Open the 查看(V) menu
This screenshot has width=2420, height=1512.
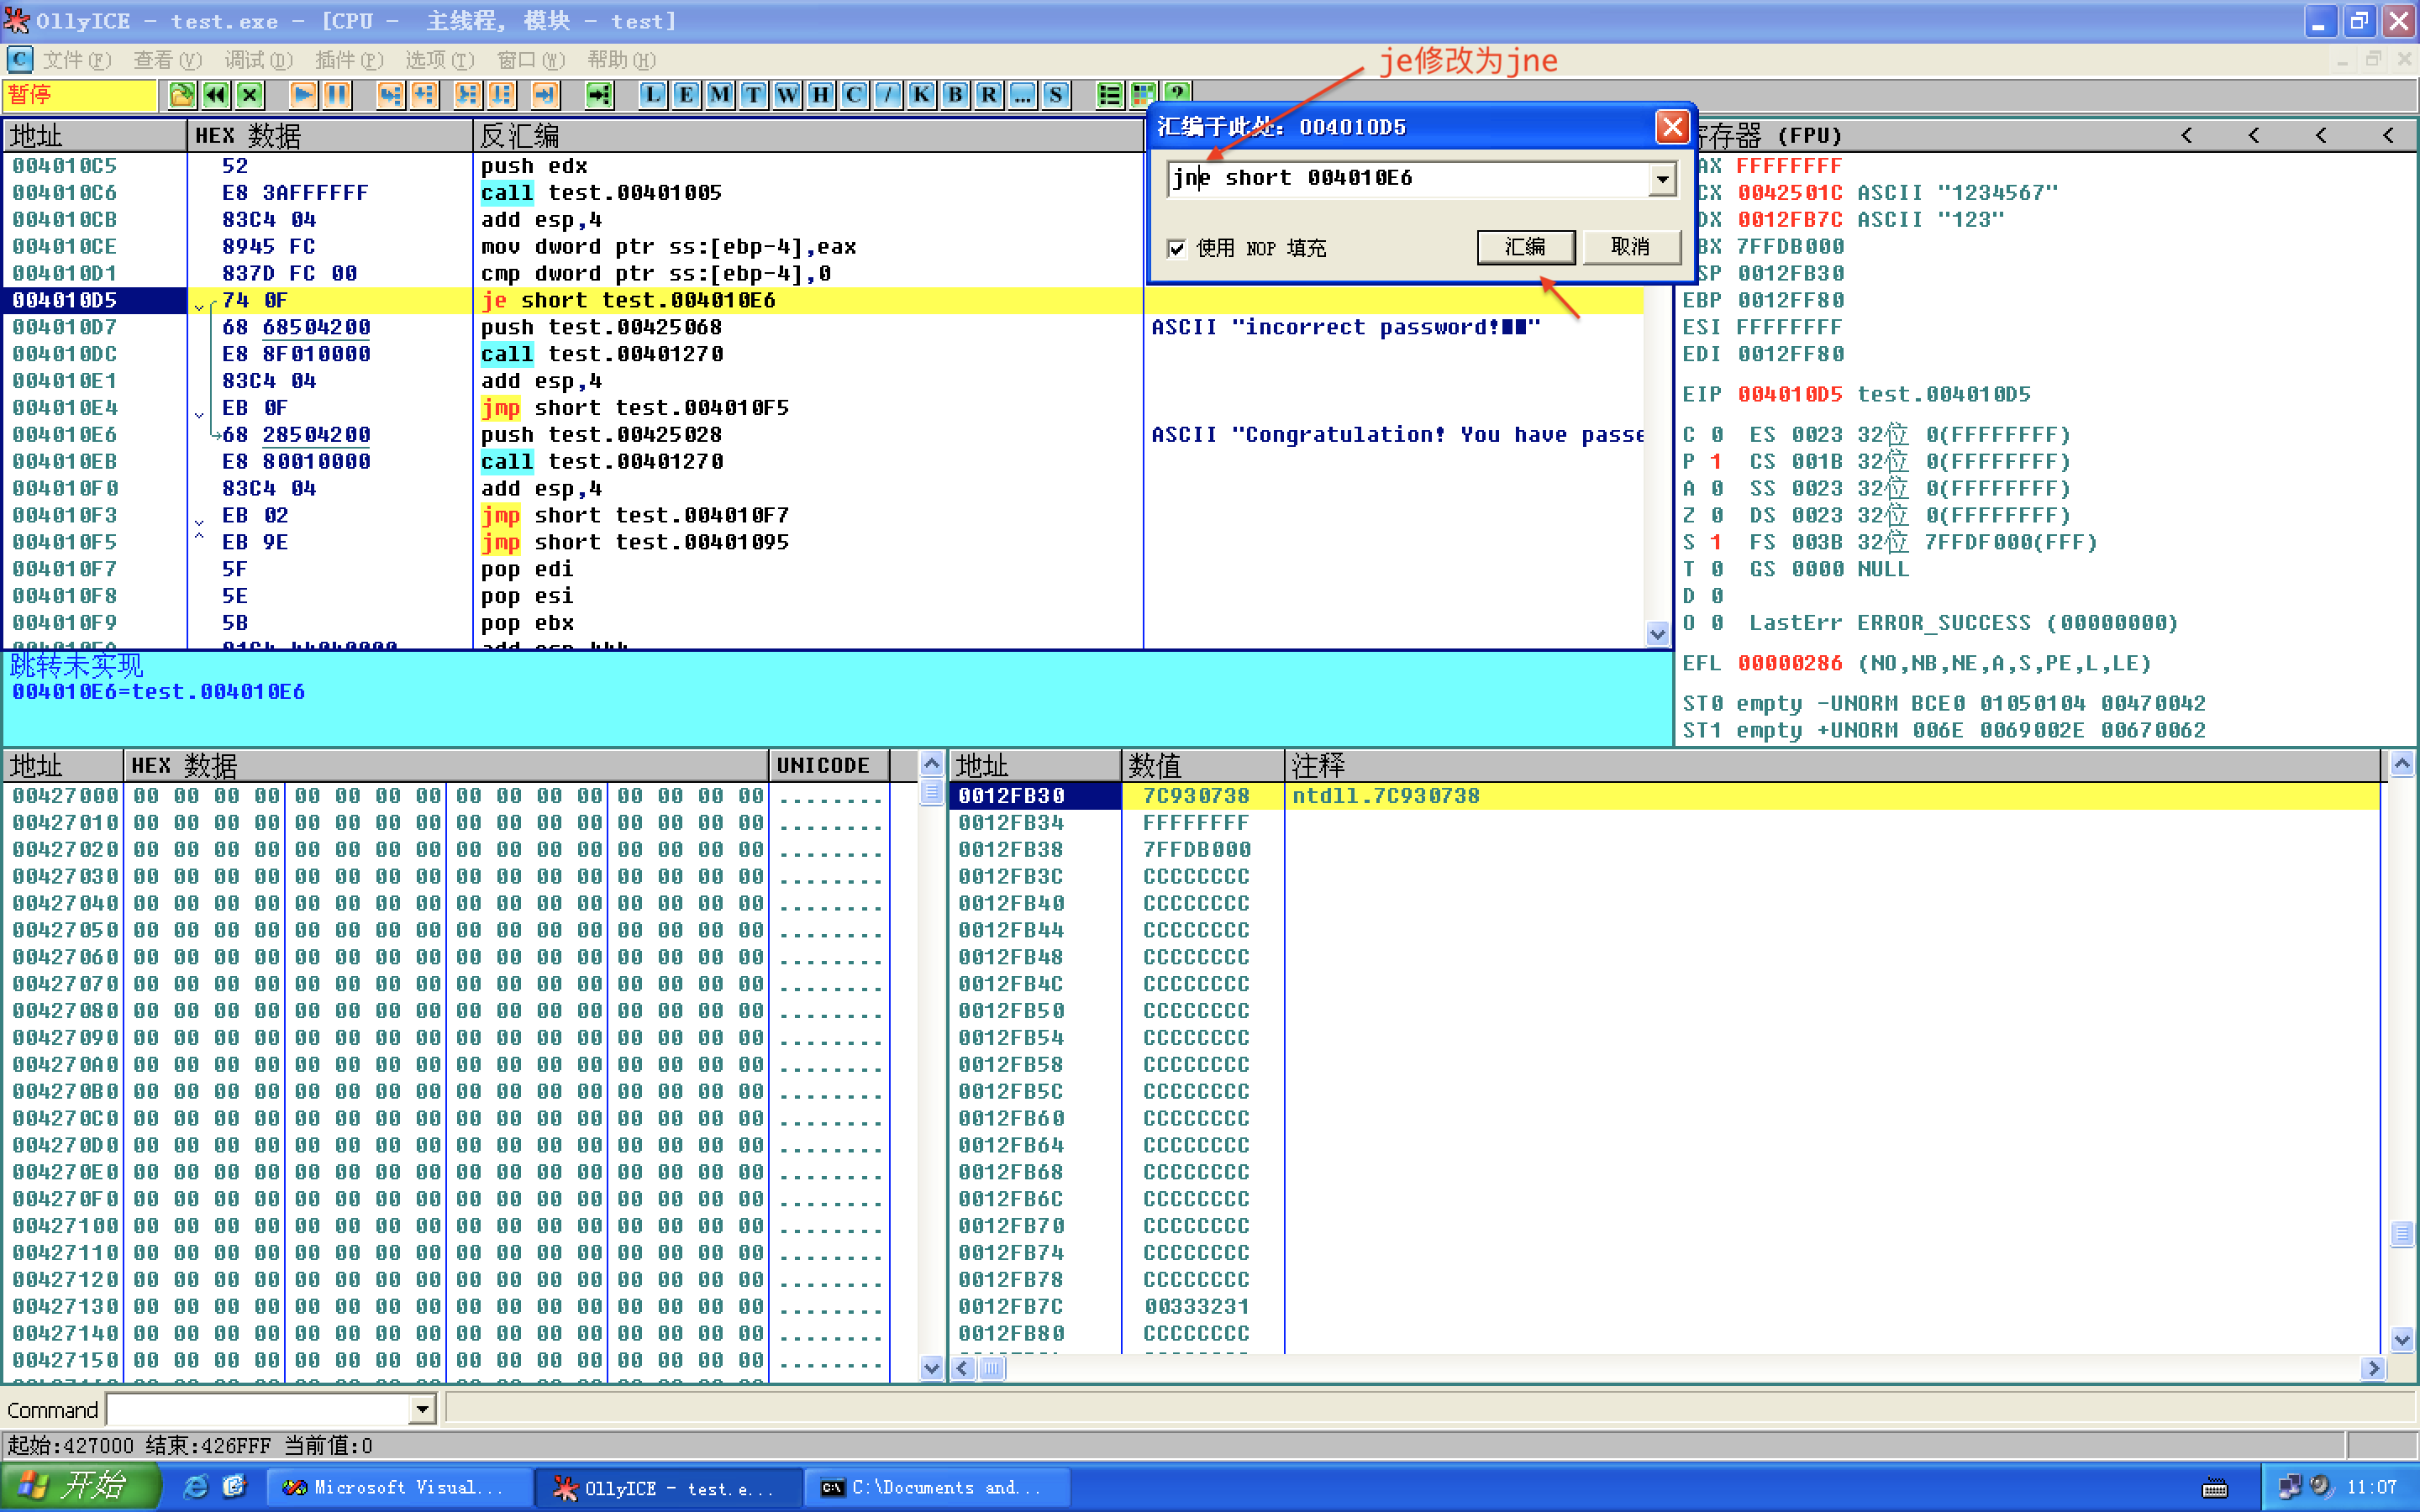point(168,60)
